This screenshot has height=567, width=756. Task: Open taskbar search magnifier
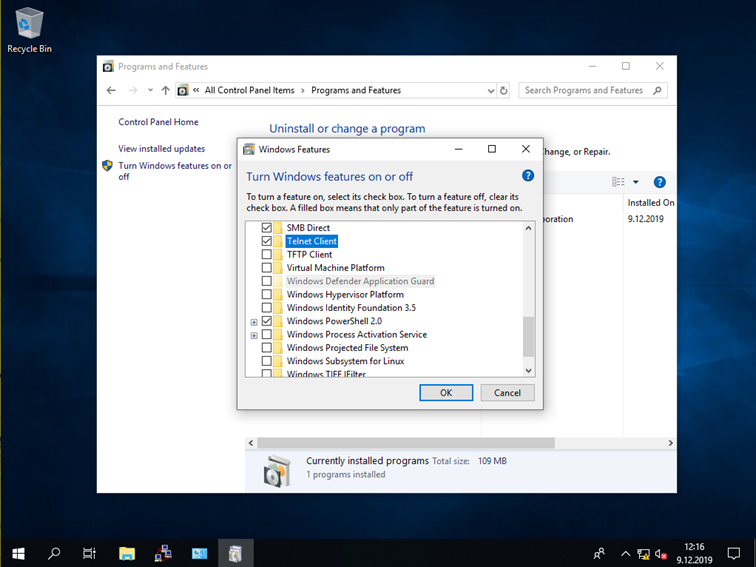pyautogui.click(x=54, y=553)
